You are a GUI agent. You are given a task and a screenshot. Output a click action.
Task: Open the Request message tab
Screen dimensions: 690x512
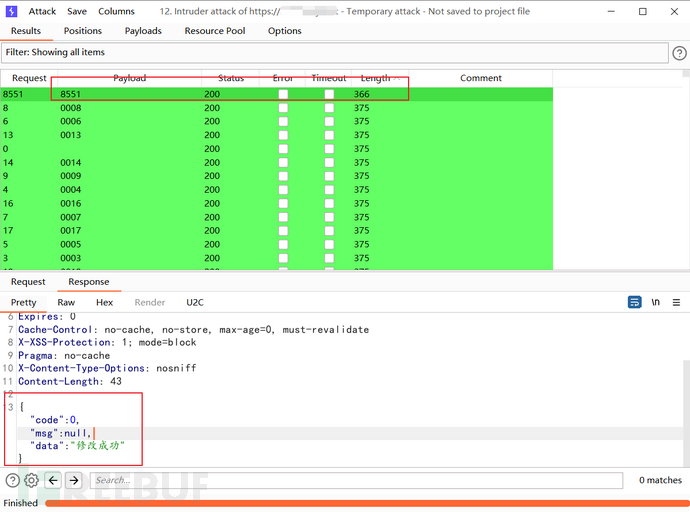(28, 282)
